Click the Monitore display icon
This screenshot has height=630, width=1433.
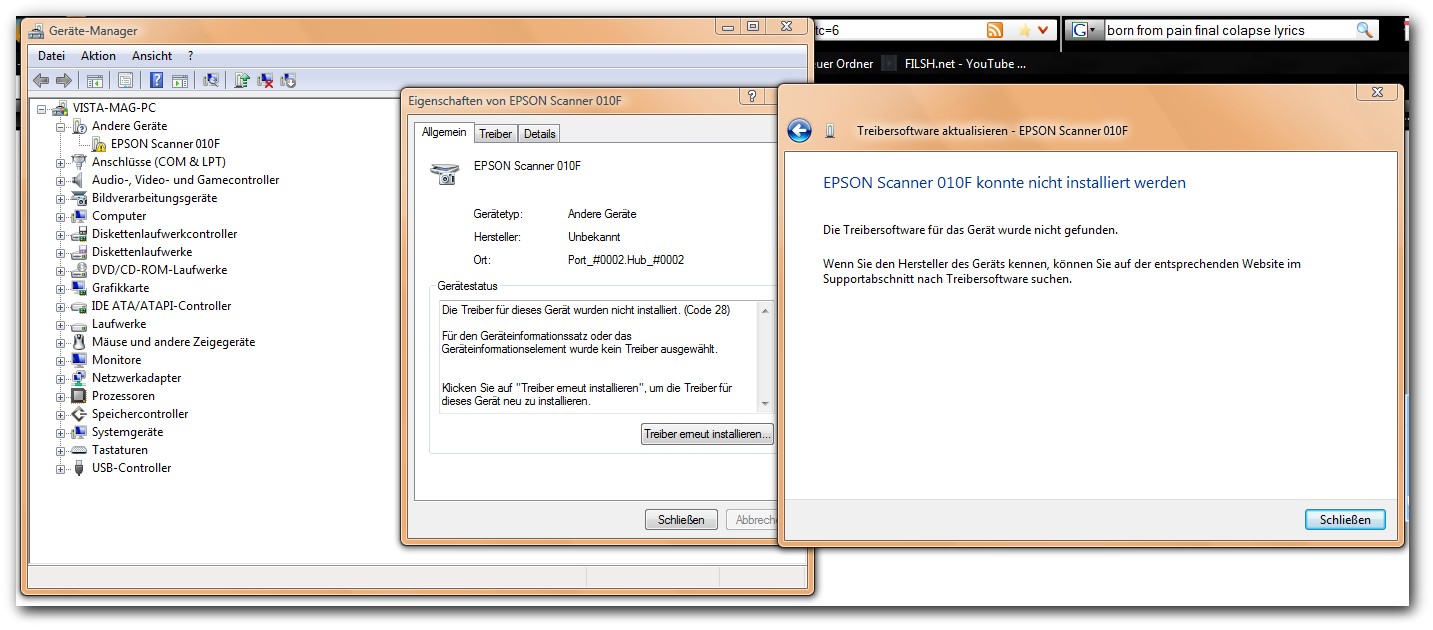click(80, 360)
